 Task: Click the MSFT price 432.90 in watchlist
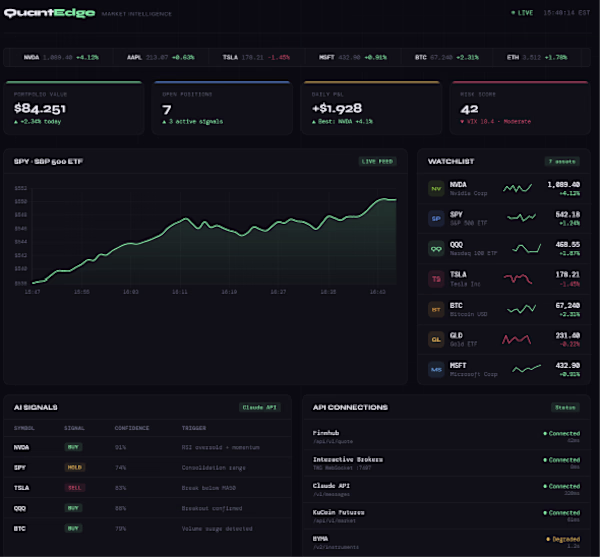coord(567,365)
